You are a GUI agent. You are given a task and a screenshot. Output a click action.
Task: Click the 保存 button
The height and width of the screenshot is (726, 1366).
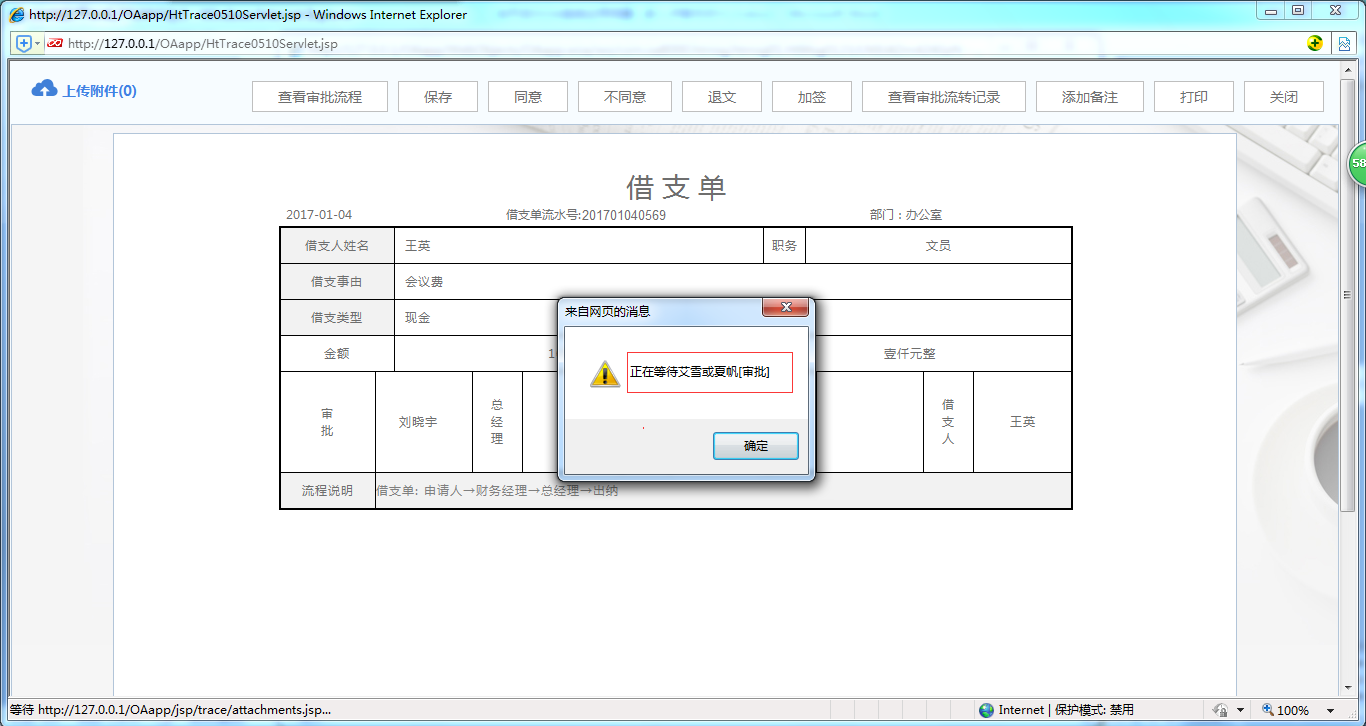tap(438, 97)
